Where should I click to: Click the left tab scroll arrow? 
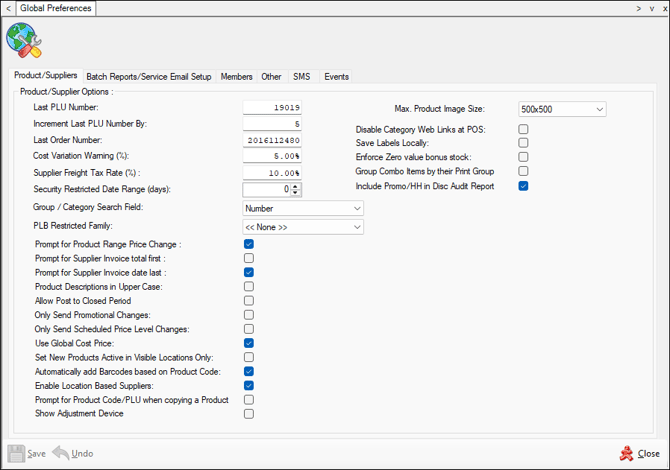point(8,8)
